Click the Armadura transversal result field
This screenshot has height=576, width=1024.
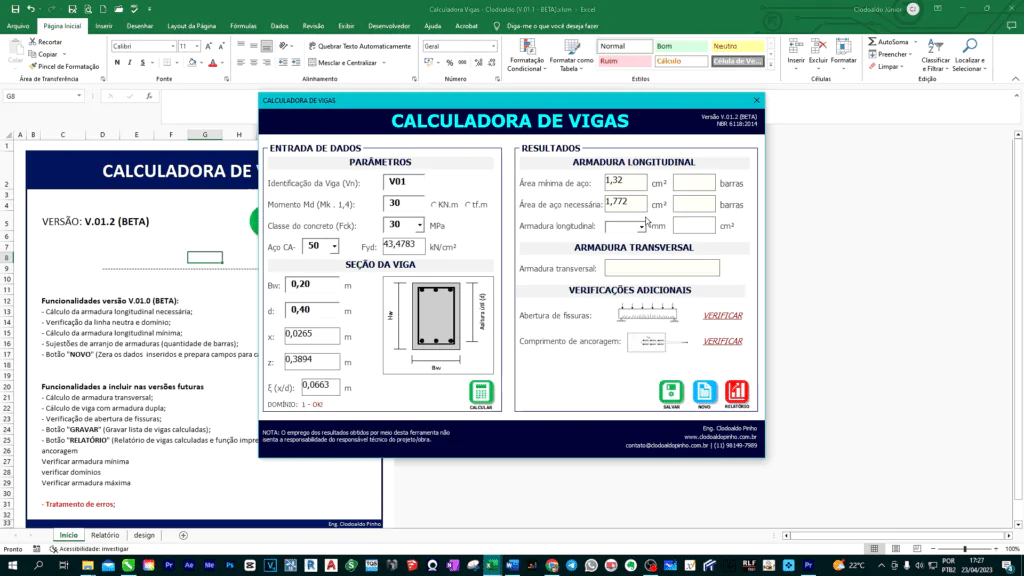[x=662, y=268]
